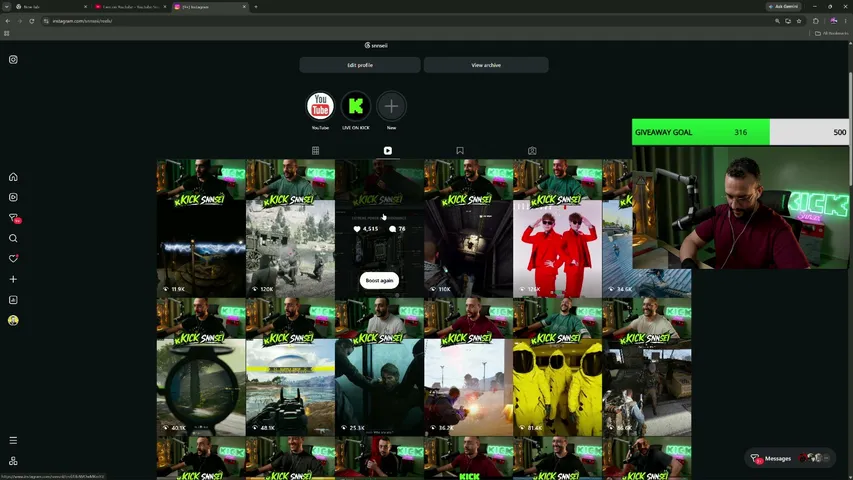Open Notifications heart icon in sidebar
Image resolution: width=853 pixels, height=480 pixels.
point(13,259)
